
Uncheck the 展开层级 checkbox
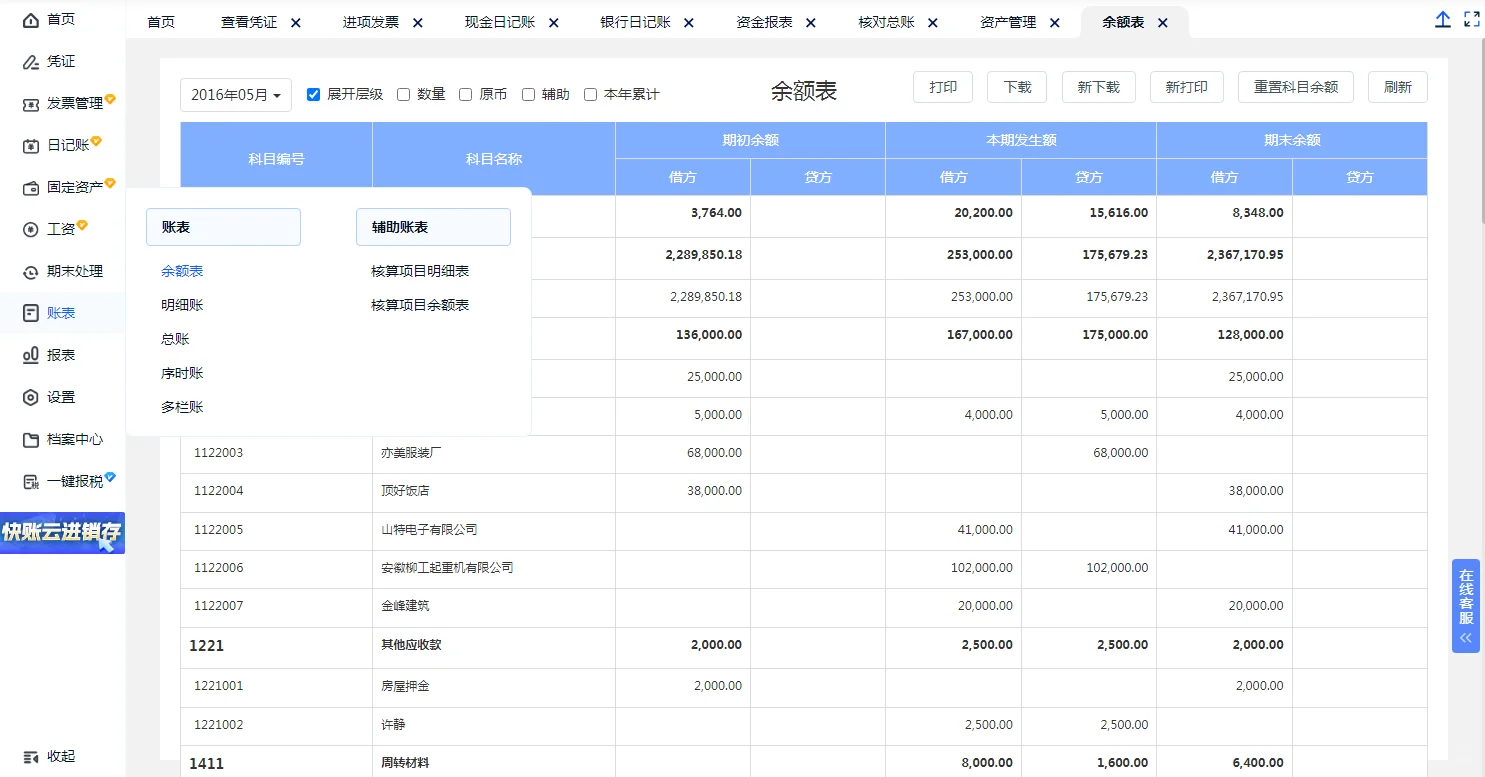tap(313, 95)
